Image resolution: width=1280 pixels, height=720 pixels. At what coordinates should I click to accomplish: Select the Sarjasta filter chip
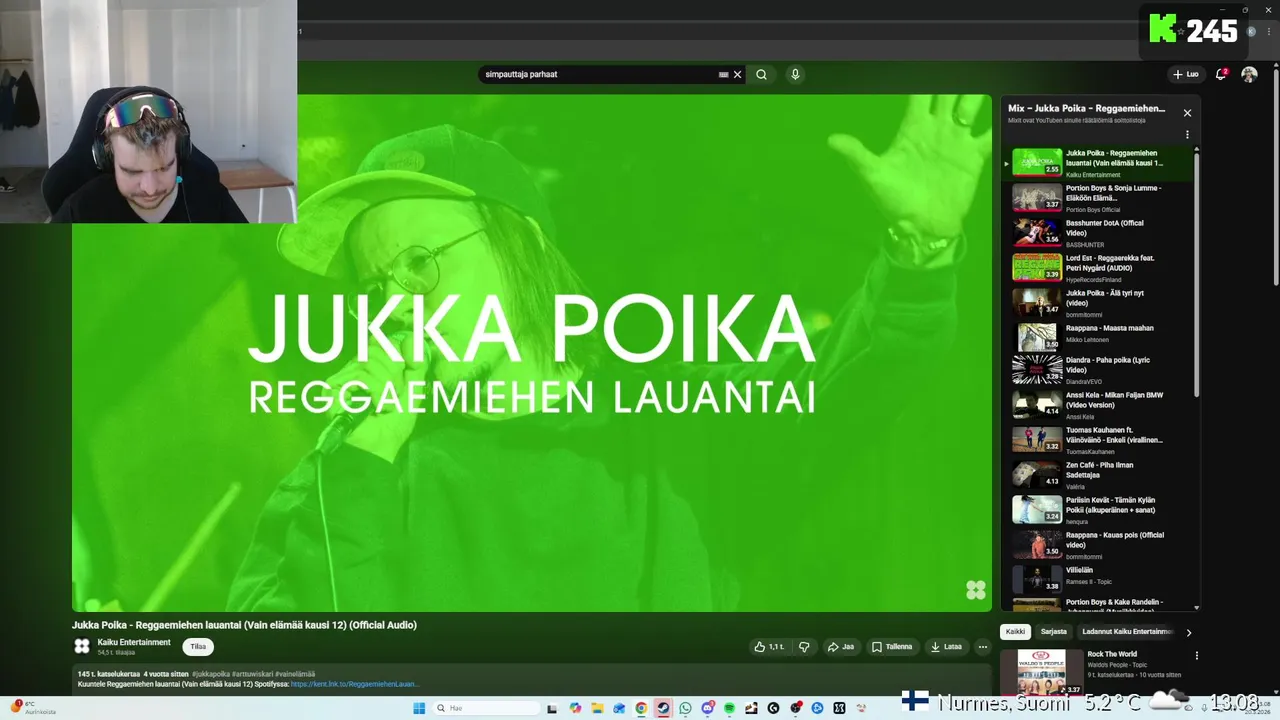(x=1053, y=632)
